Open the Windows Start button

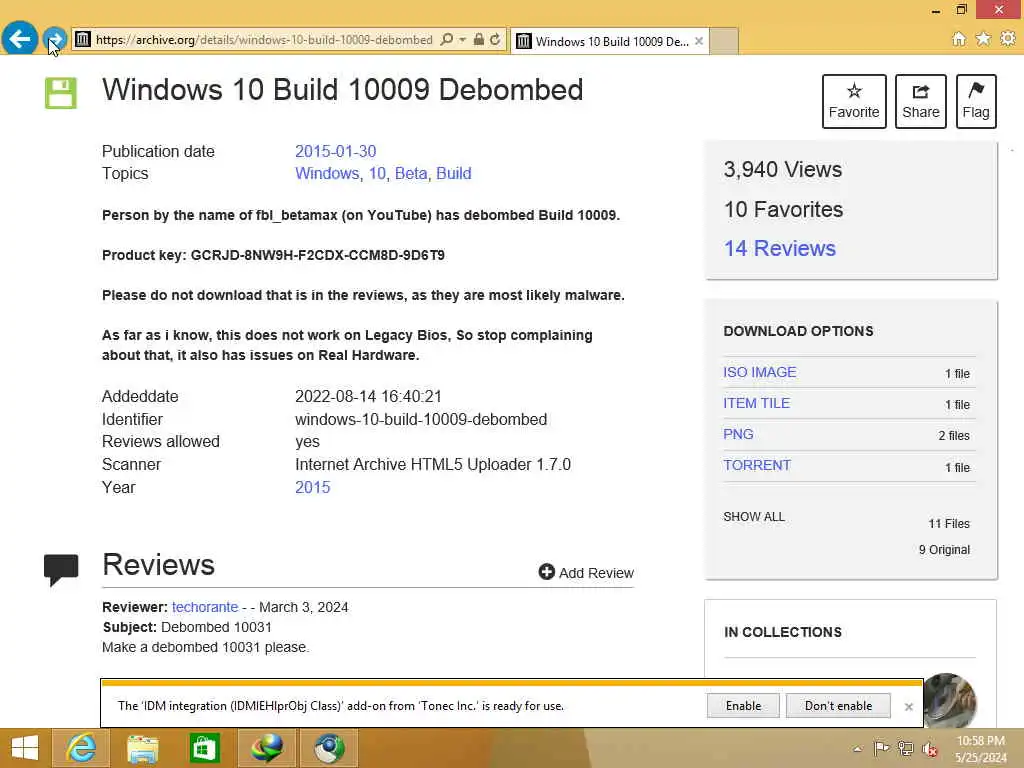click(25, 748)
